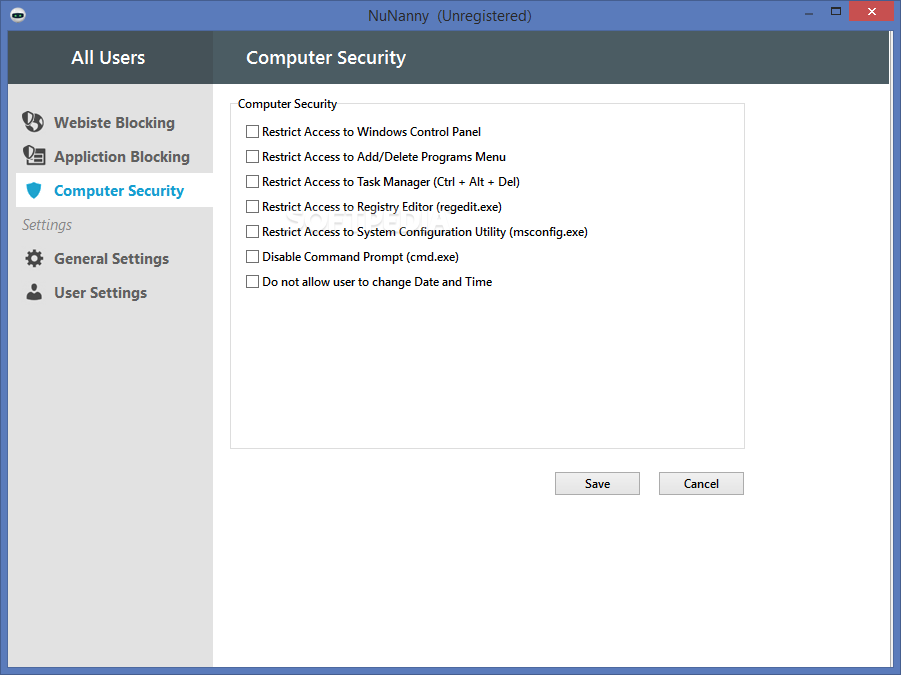Click the Save button
The width and height of the screenshot is (901, 675).
click(x=597, y=484)
